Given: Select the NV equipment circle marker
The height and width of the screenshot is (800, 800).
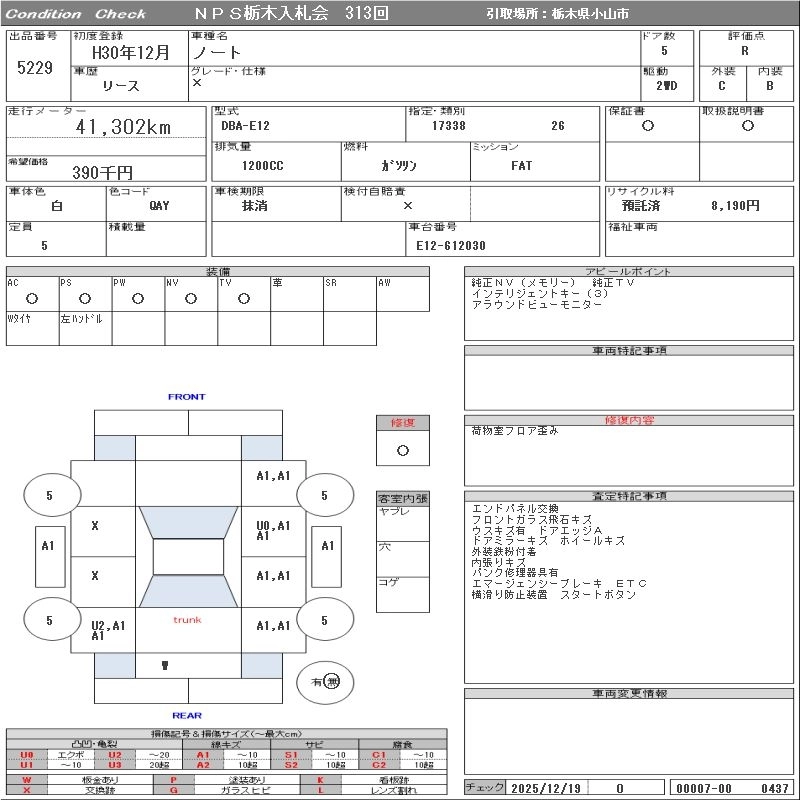Looking at the screenshot, I should tap(191, 298).
